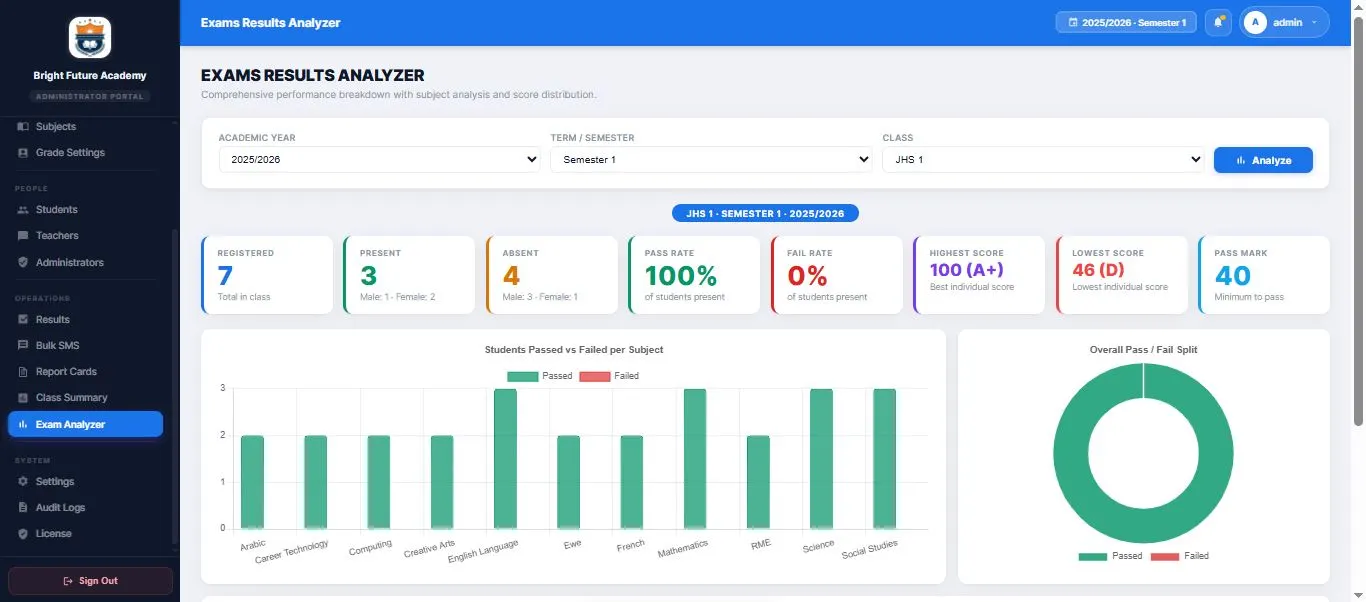Open Class Summary page
This screenshot has height=602, width=1366.
[x=85, y=398]
